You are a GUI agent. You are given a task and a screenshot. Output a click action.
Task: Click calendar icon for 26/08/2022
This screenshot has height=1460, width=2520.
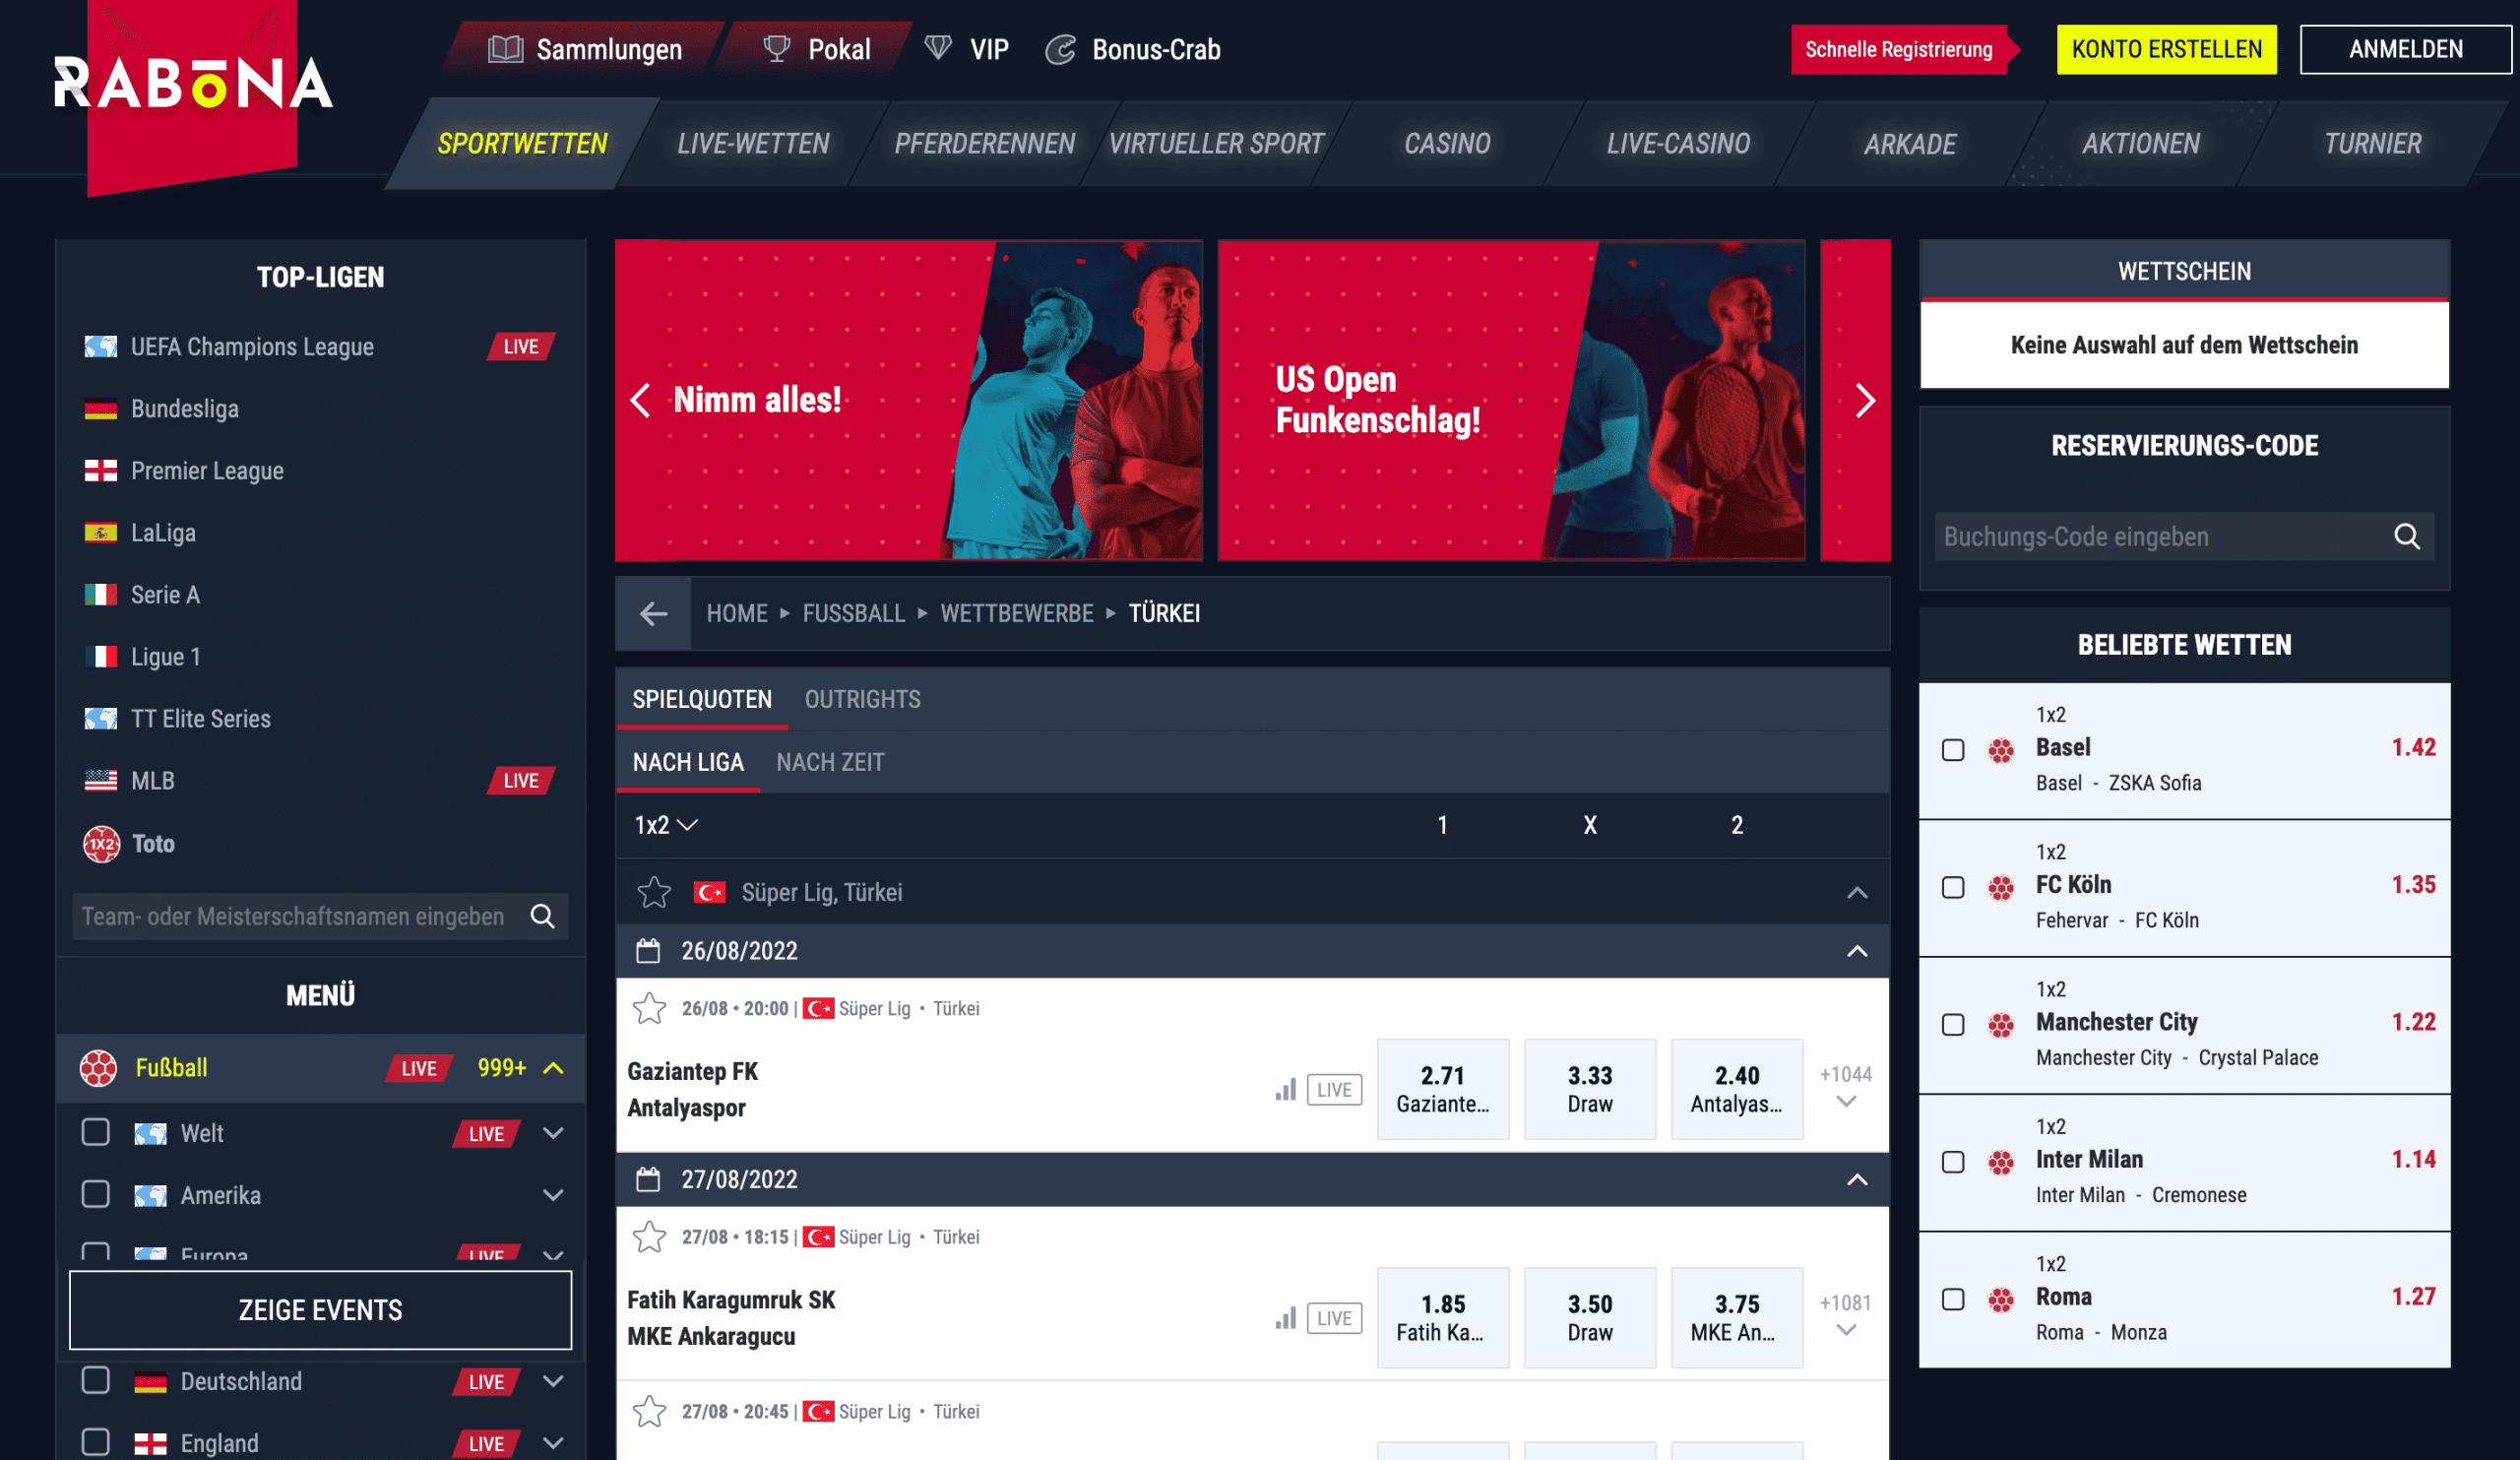coord(648,950)
